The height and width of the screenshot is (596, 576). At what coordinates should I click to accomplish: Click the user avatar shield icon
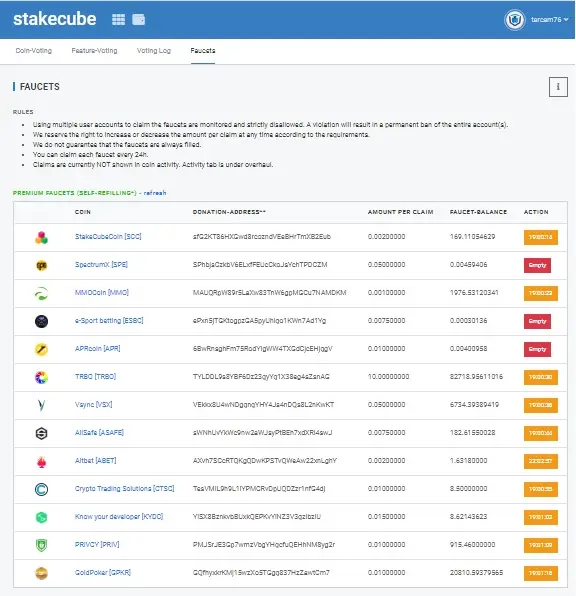pos(515,20)
